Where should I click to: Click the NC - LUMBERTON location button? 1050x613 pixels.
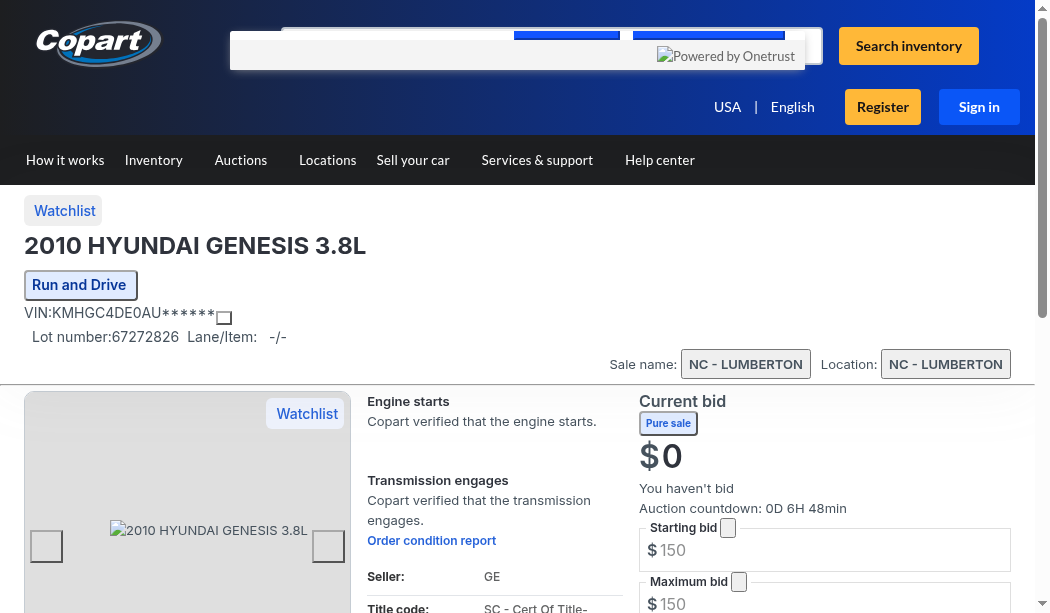tap(946, 364)
